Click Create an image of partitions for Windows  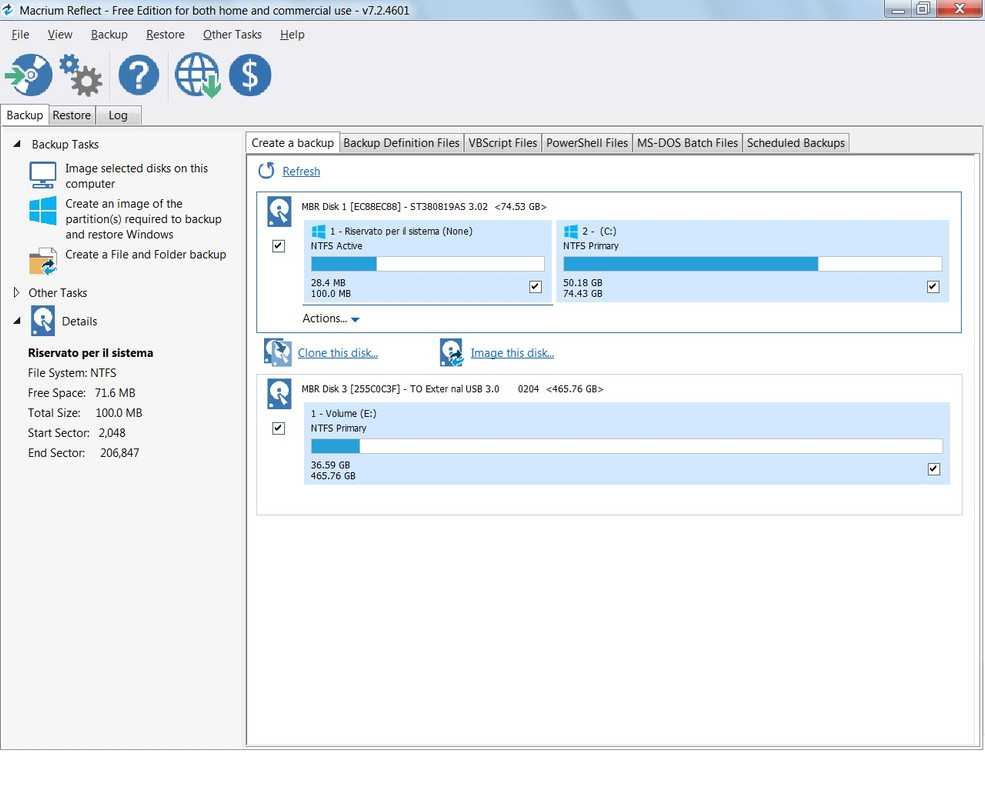point(143,219)
